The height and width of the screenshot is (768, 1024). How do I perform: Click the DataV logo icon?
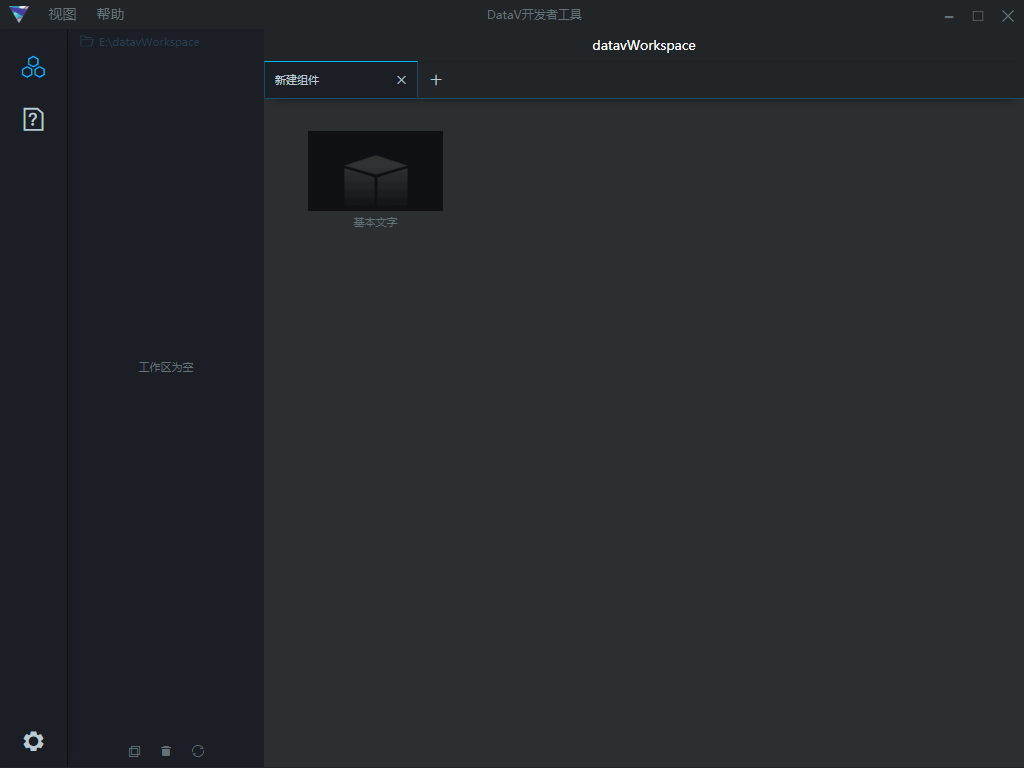point(19,14)
